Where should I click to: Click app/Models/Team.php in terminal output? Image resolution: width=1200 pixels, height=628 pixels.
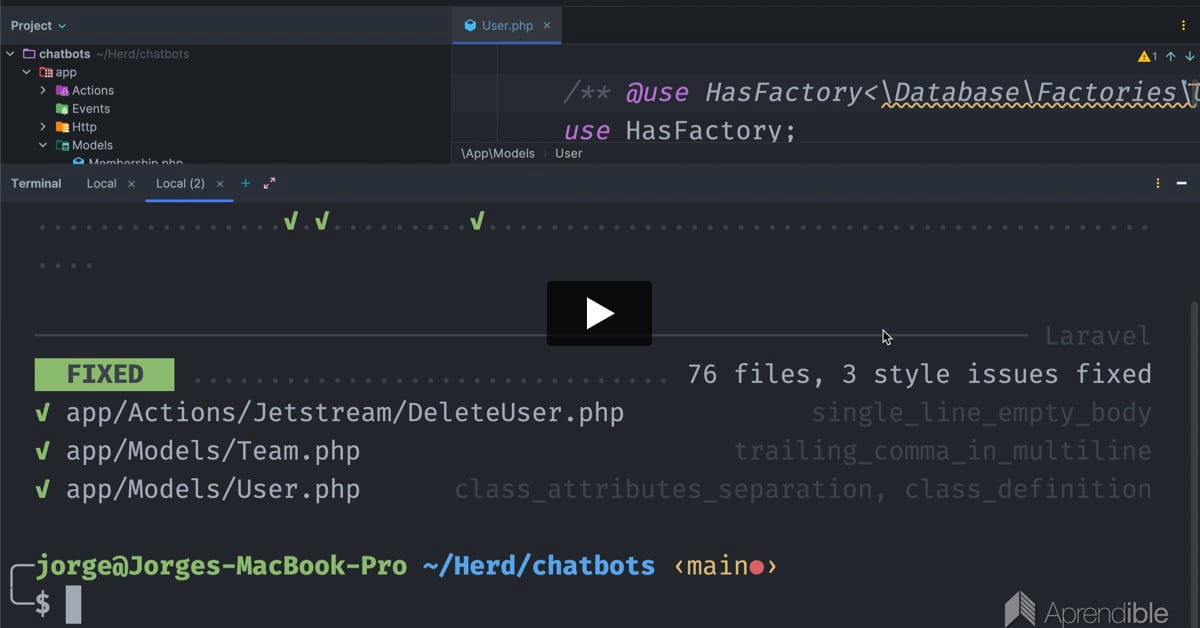(213, 451)
